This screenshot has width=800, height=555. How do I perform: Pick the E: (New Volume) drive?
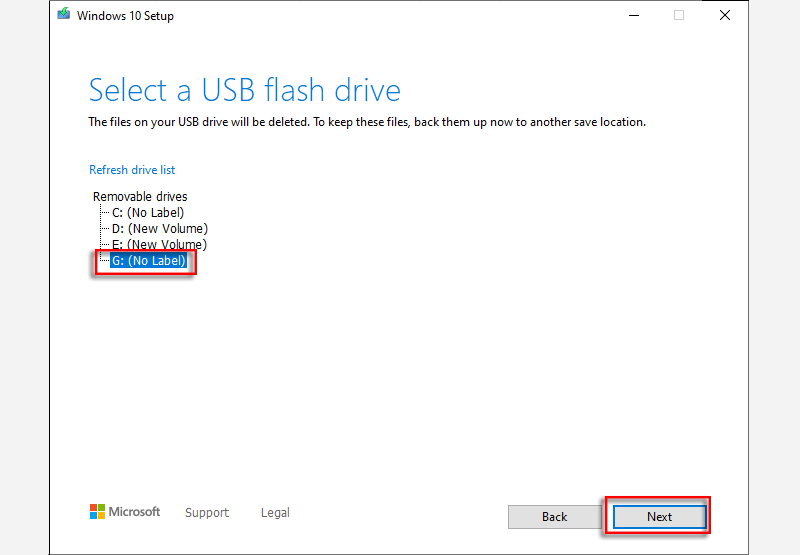click(159, 245)
